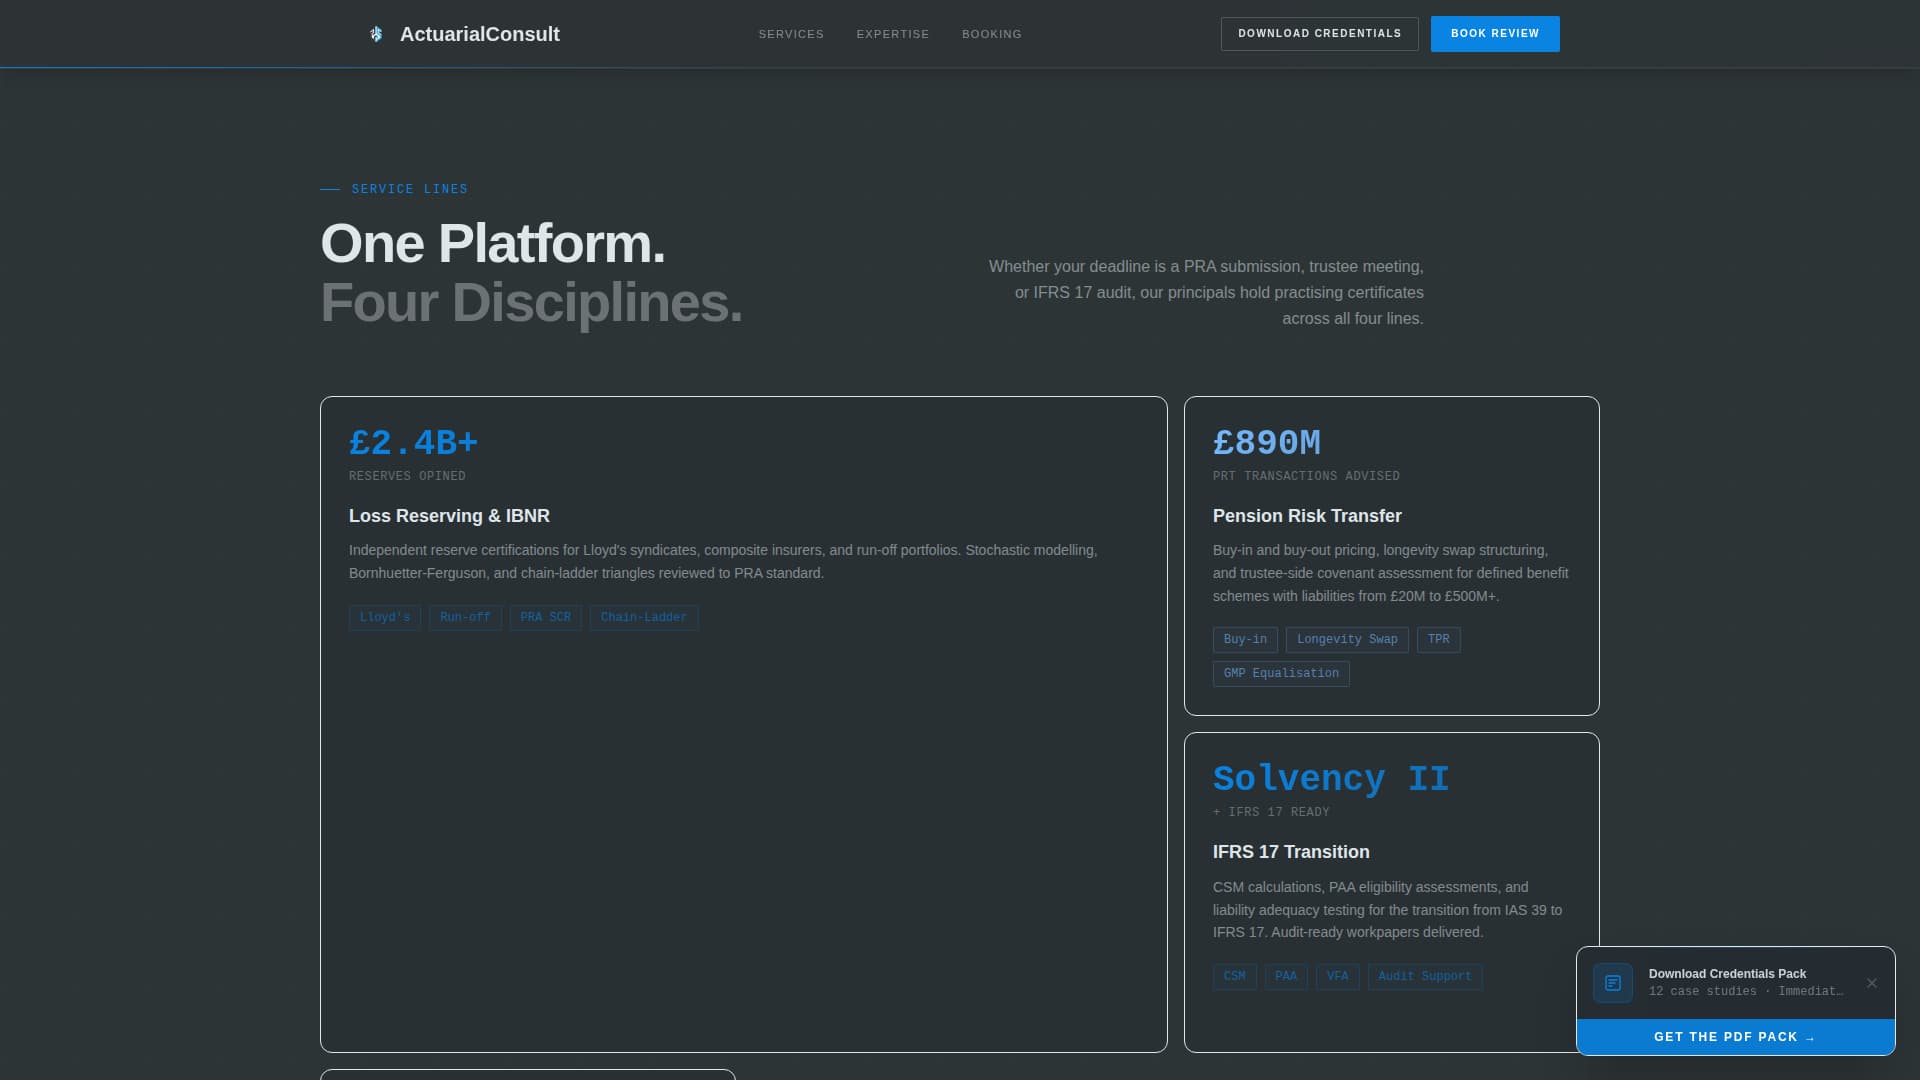Select the Buy-in tag under Pension Risk Transfer

coord(1245,639)
